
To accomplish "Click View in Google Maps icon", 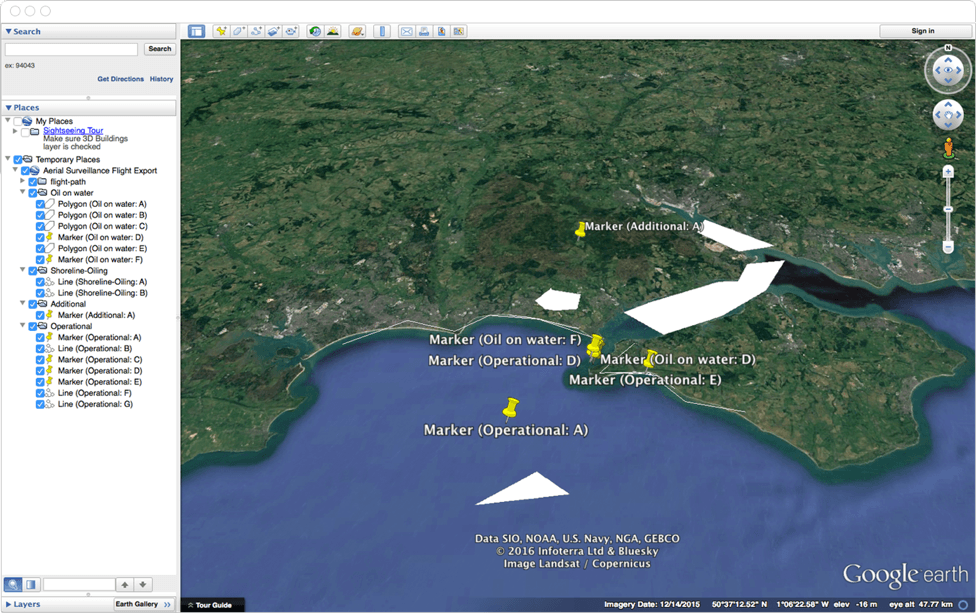I will tap(459, 31).
